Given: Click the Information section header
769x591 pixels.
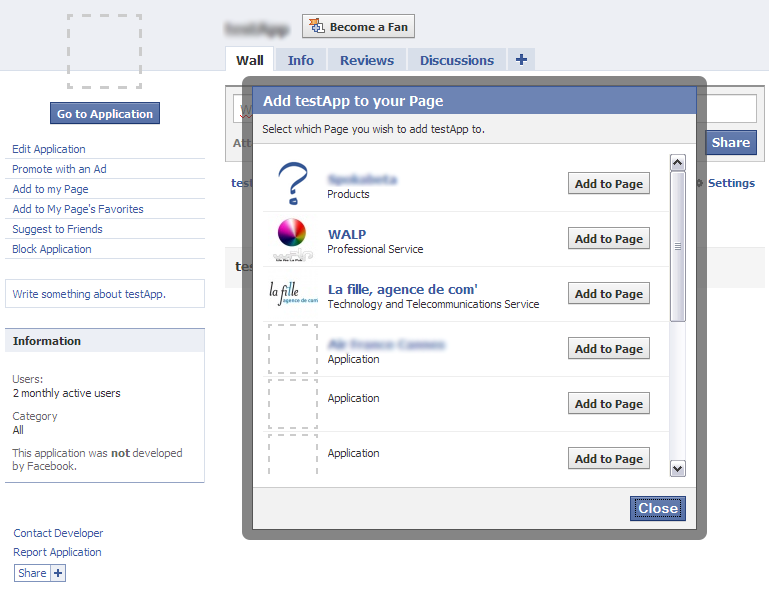Looking at the screenshot, I should tap(105, 341).
